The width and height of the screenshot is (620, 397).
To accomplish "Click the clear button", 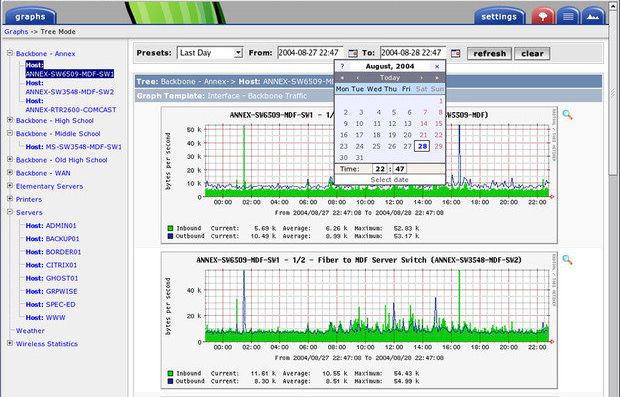I will point(532,53).
